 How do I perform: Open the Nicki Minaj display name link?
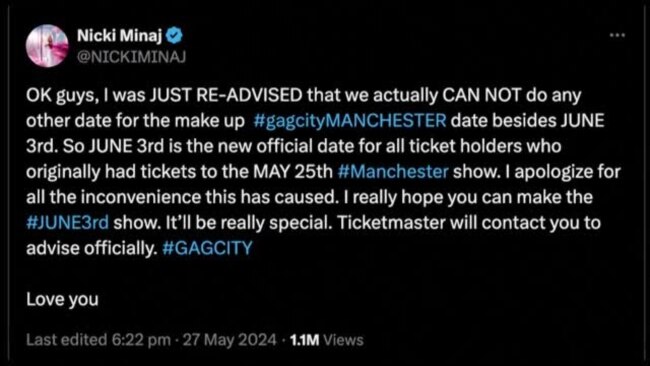click(119, 36)
